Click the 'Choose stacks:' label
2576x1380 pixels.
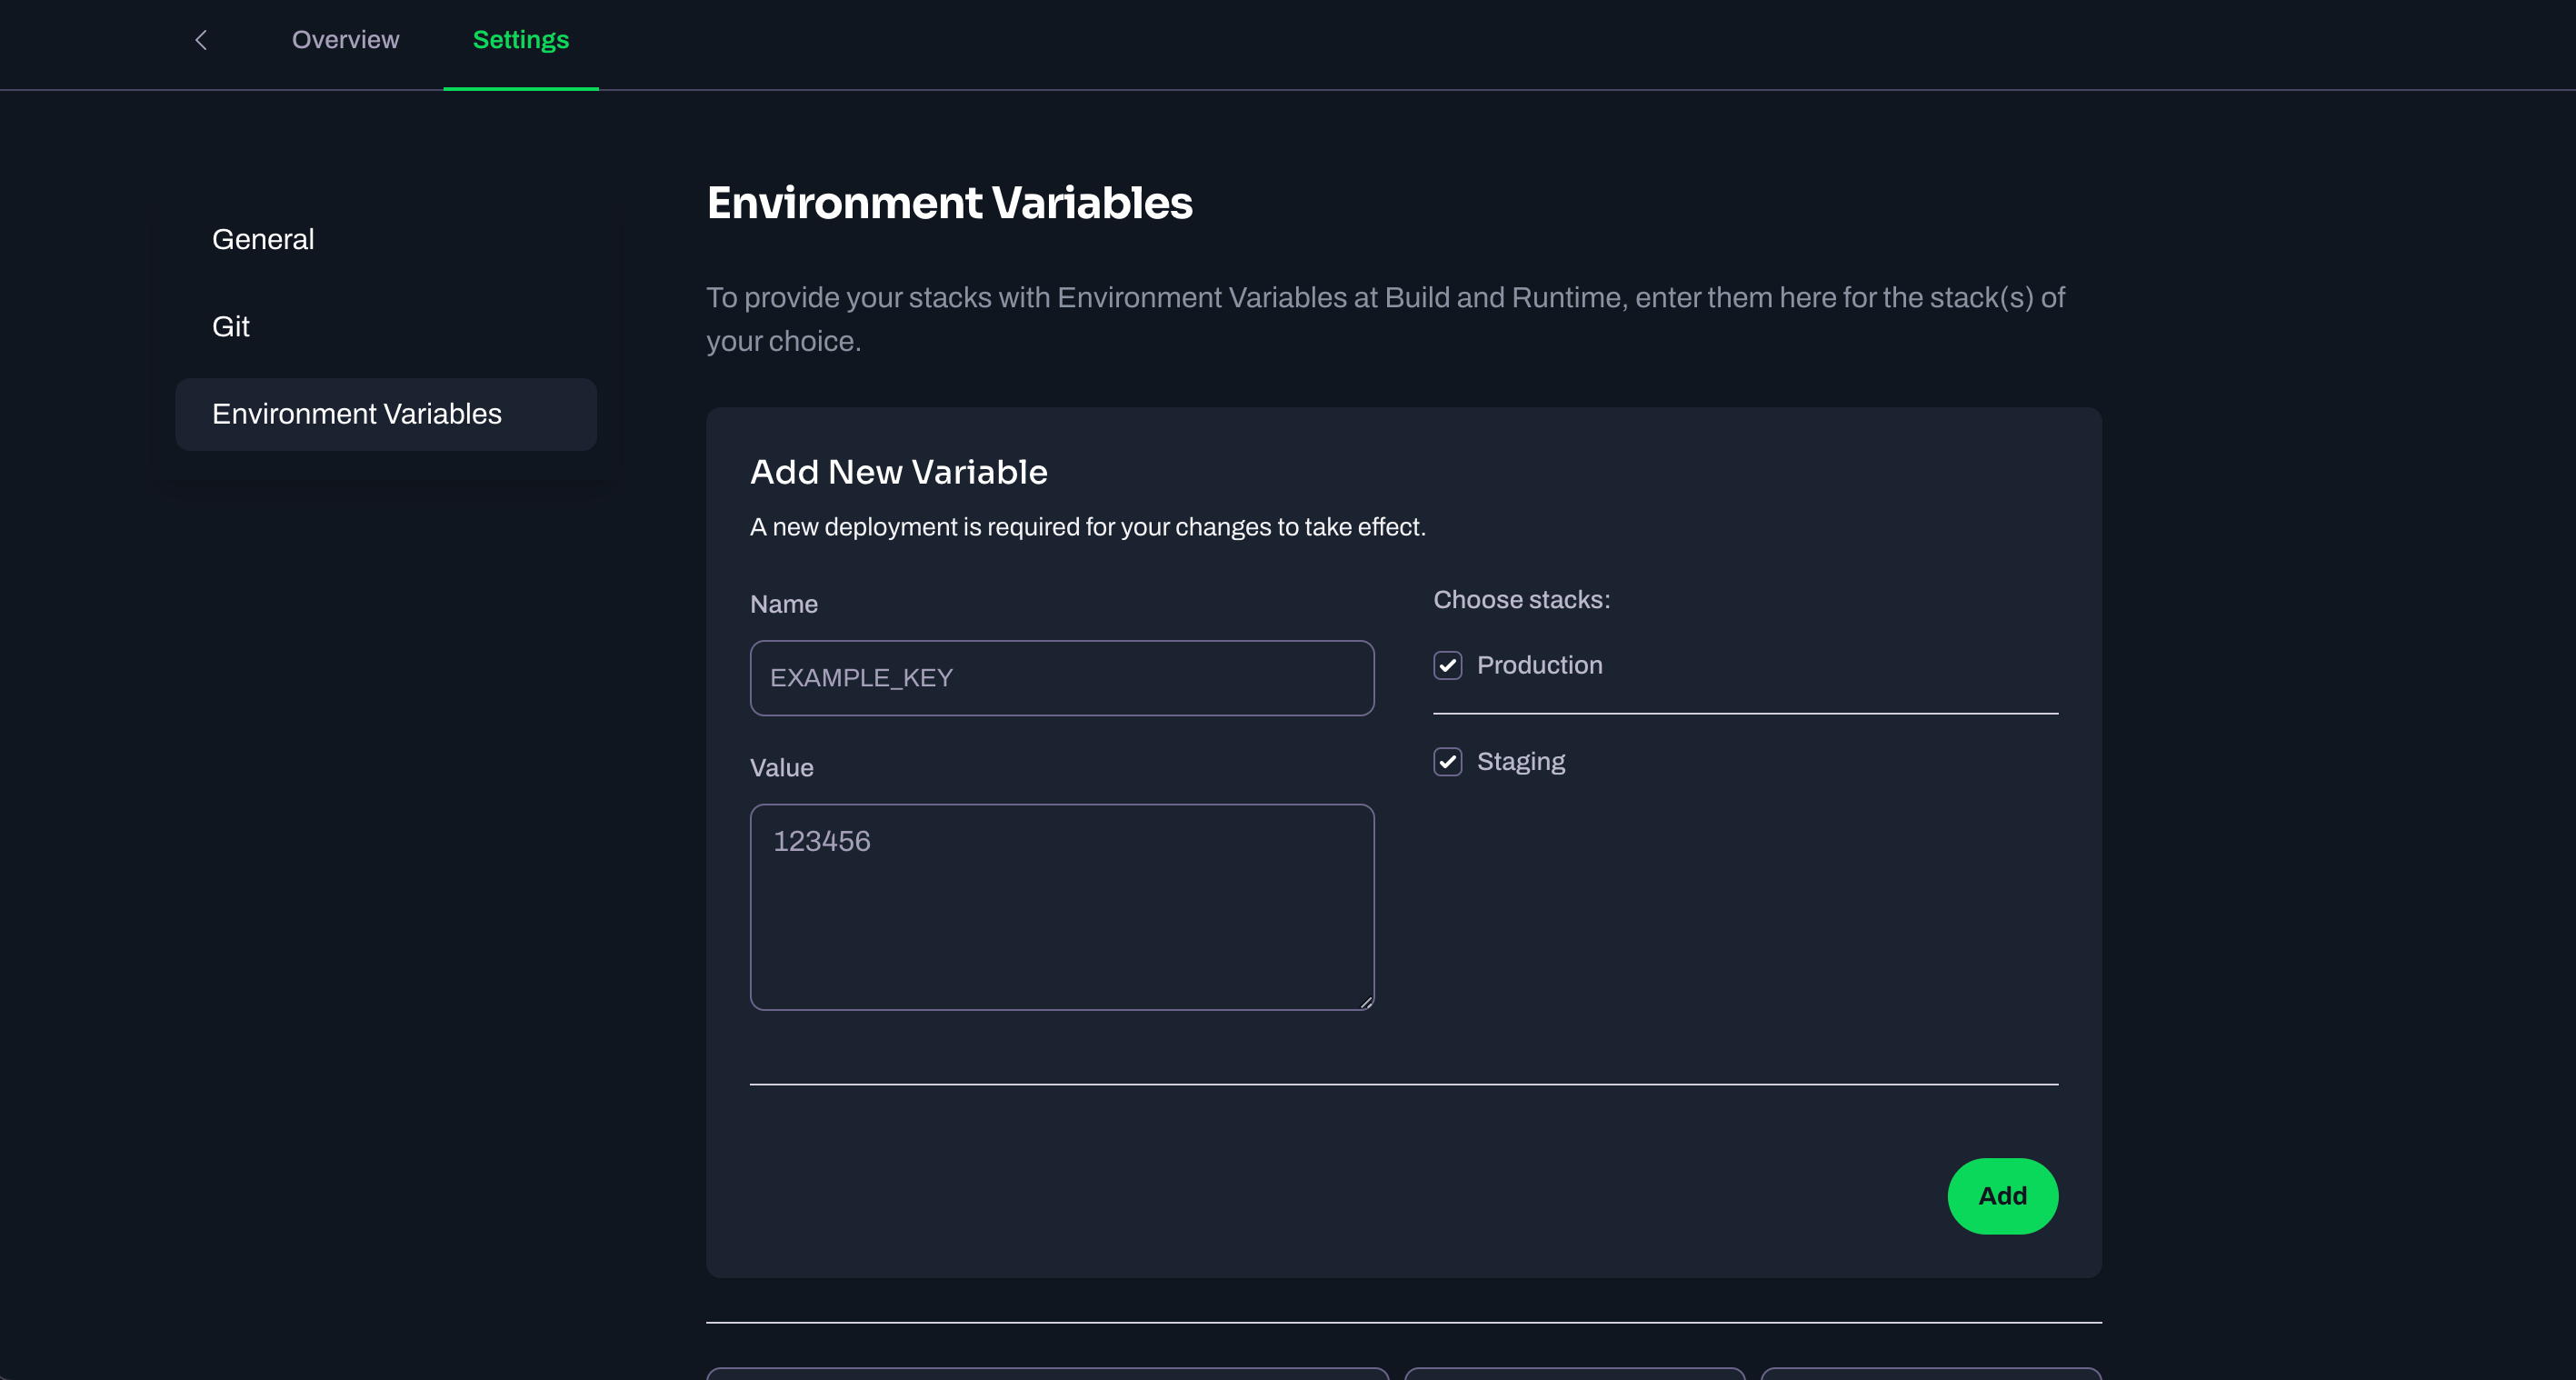point(1521,600)
